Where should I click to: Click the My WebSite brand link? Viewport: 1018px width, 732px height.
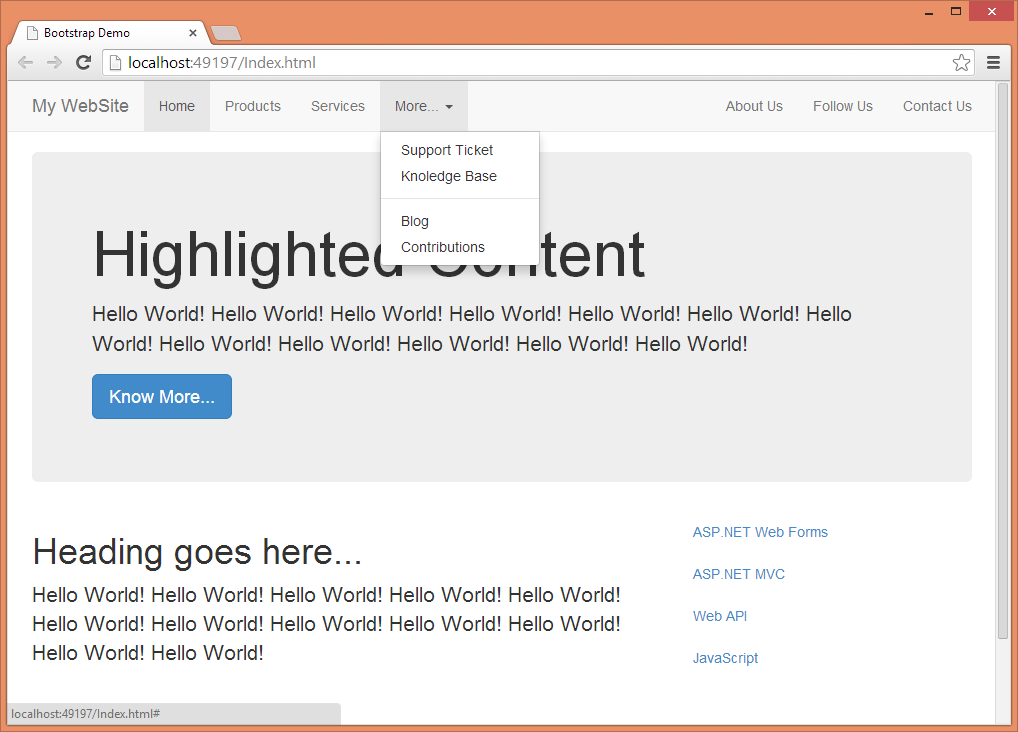(x=80, y=106)
